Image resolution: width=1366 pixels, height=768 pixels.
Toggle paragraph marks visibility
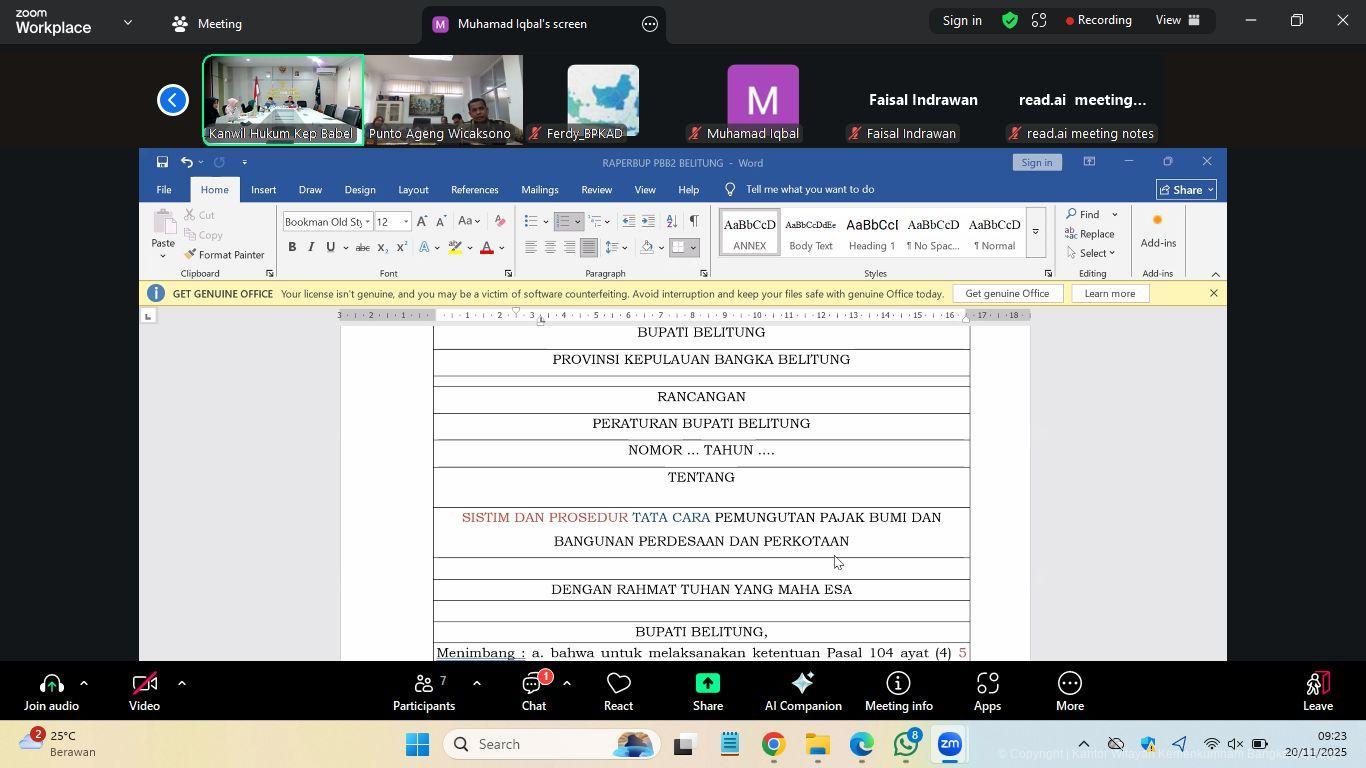(695, 221)
